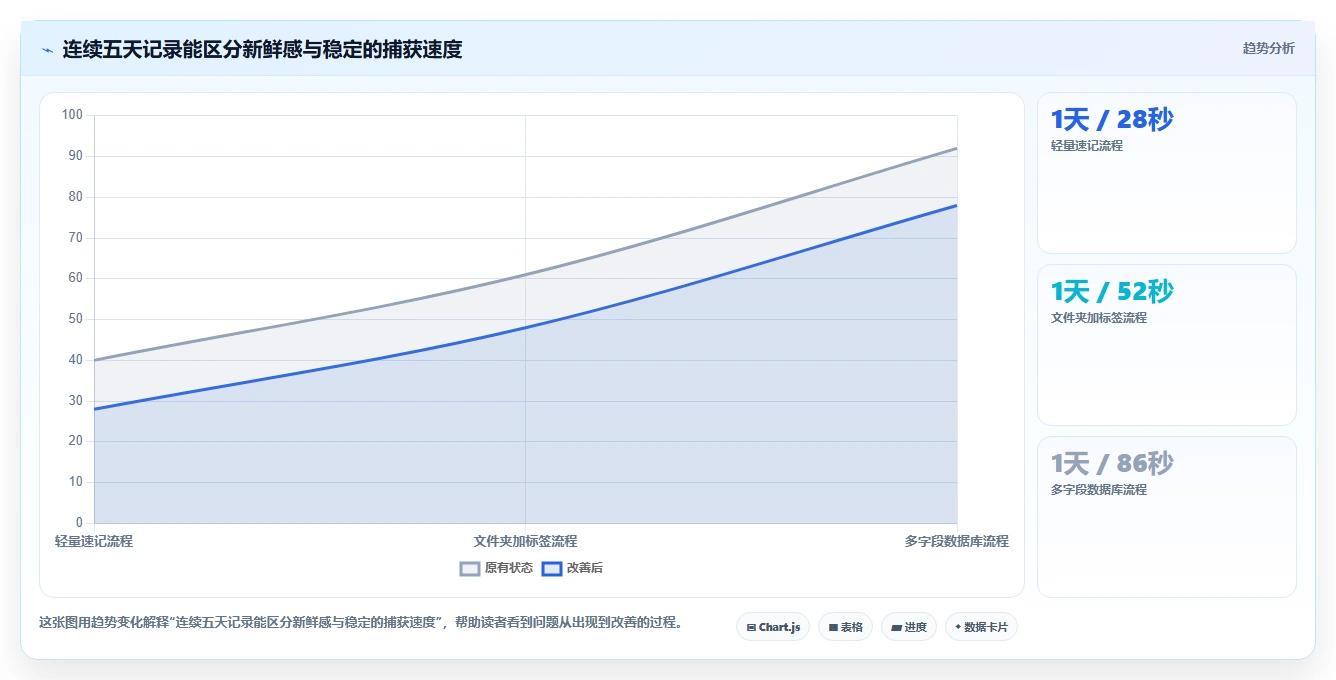
Task: Select the 进度 tag pill
Action: coord(909,627)
